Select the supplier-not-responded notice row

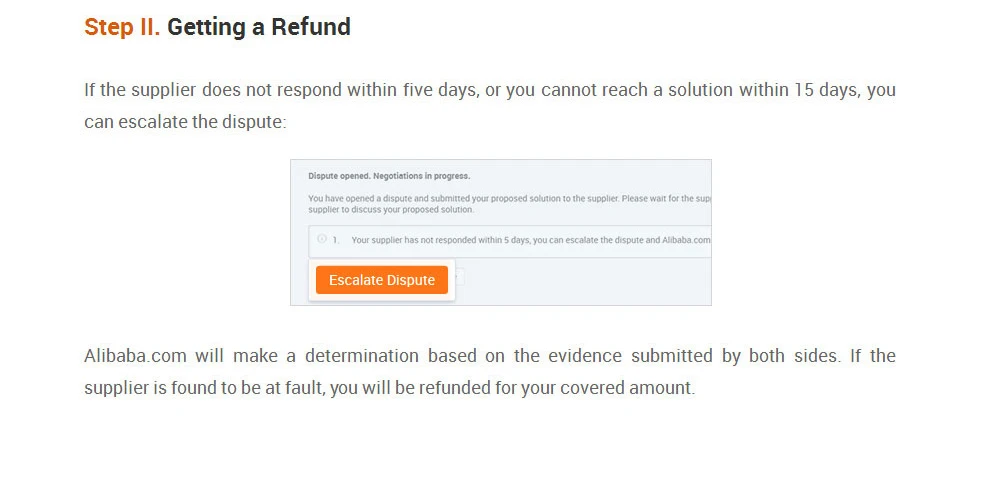click(x=510, y=241)
